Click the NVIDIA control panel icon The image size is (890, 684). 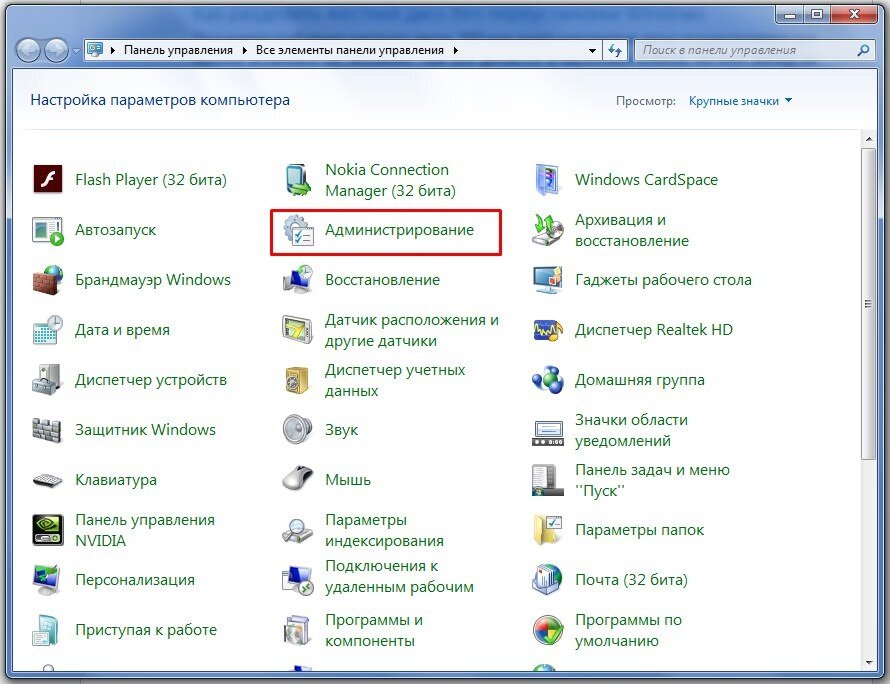point(48,530)
